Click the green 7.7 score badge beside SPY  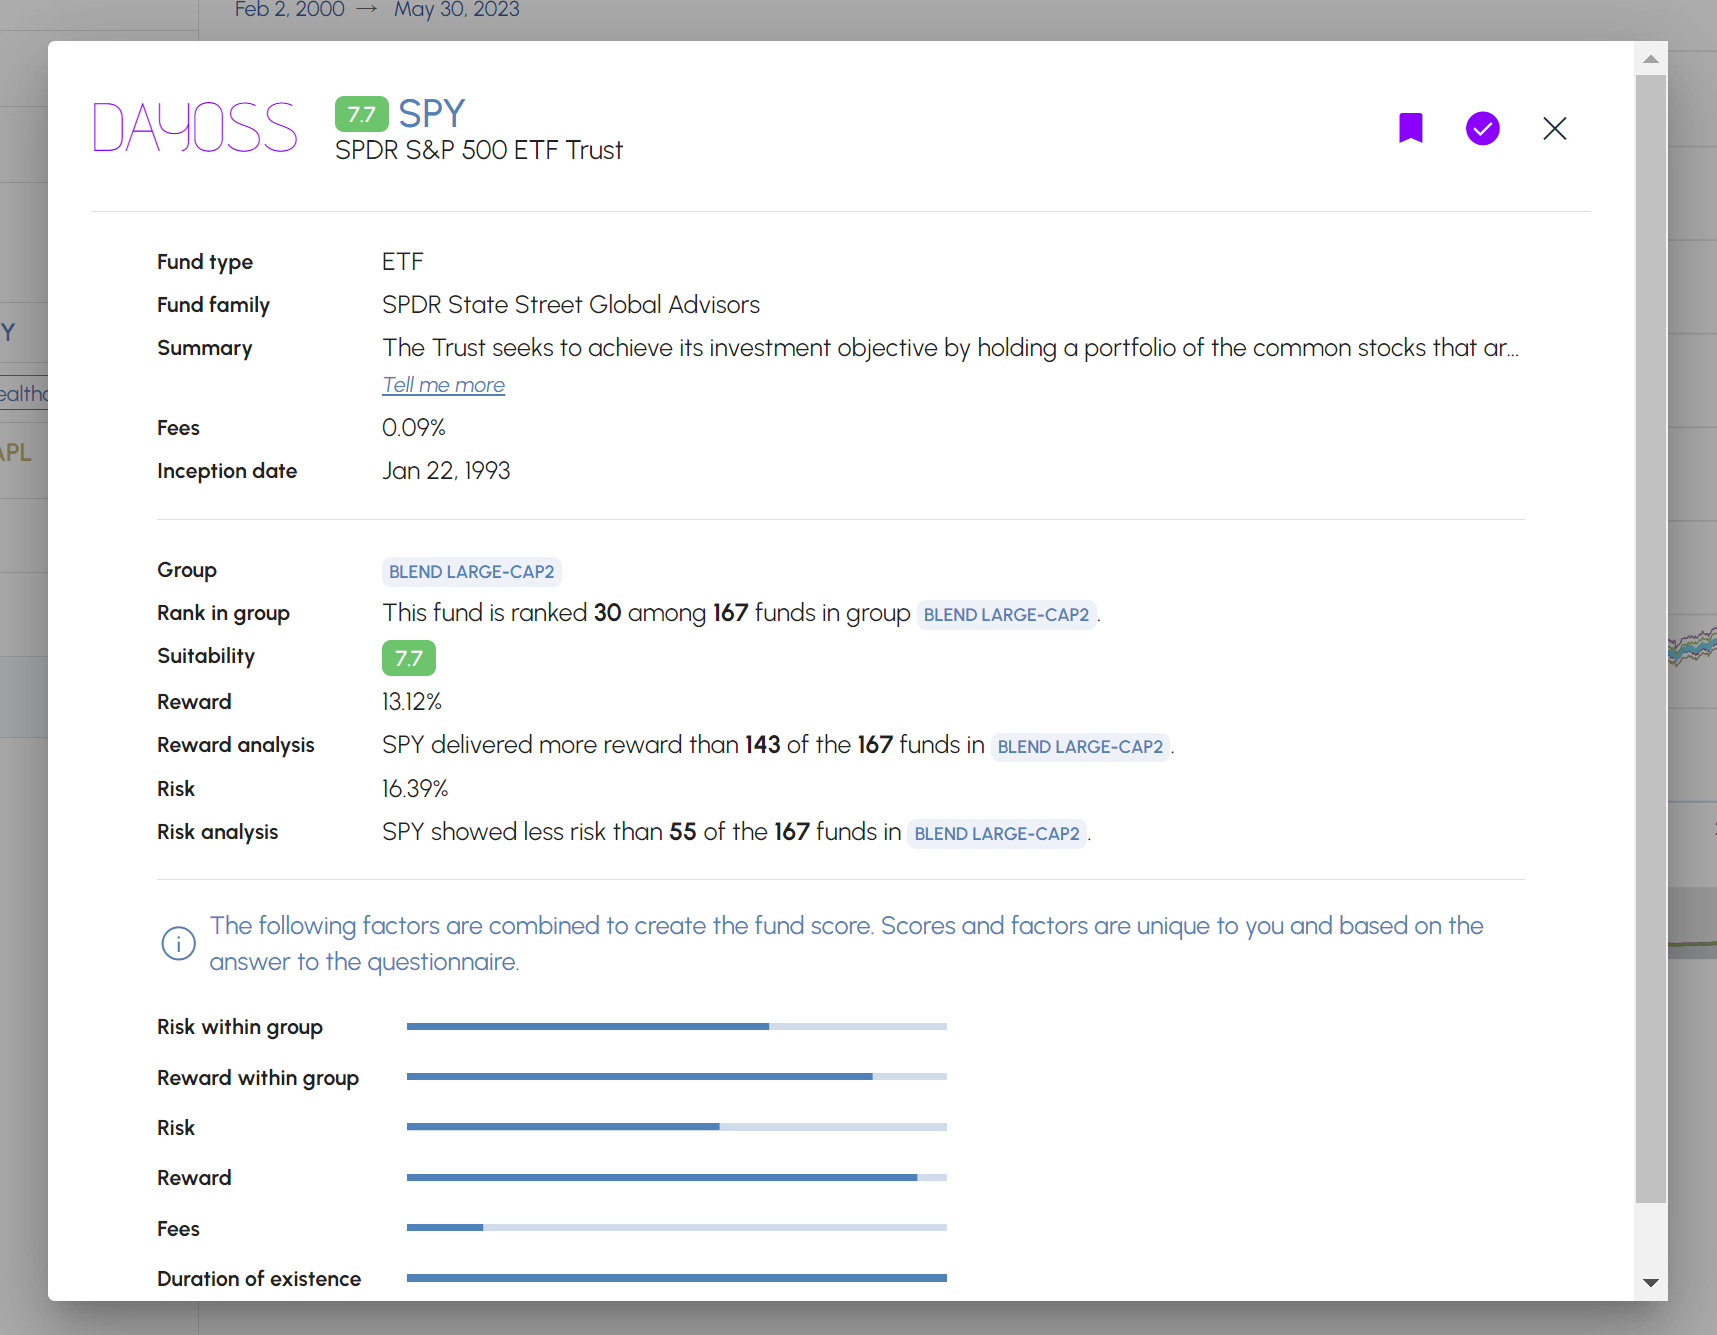click(361, 114)
